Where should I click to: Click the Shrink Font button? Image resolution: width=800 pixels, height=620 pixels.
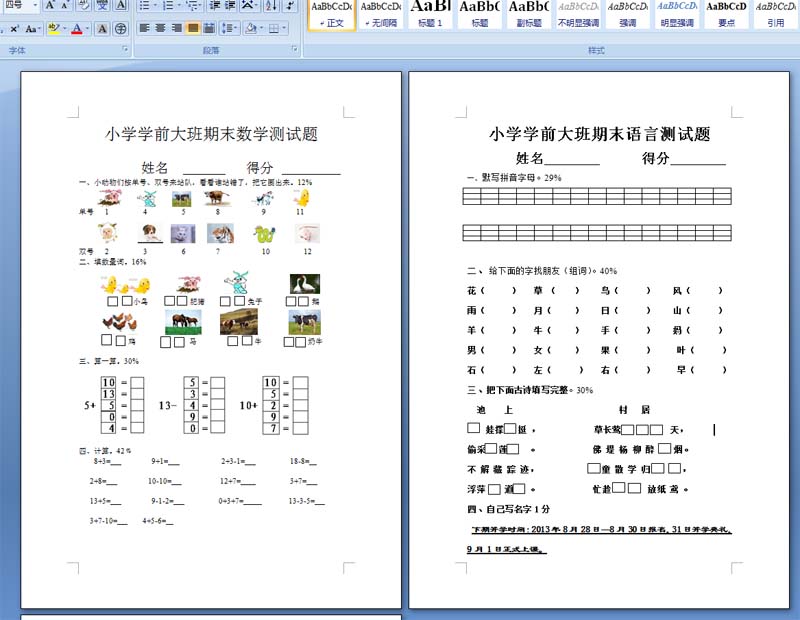coord(65,5)
